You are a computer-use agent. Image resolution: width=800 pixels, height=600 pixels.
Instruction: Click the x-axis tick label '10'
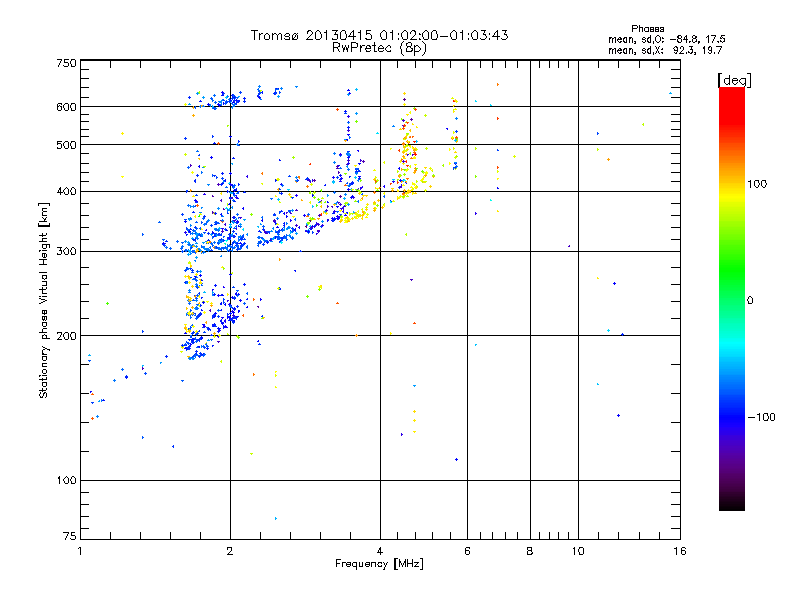pyautogui.click(x=578, y=551)
